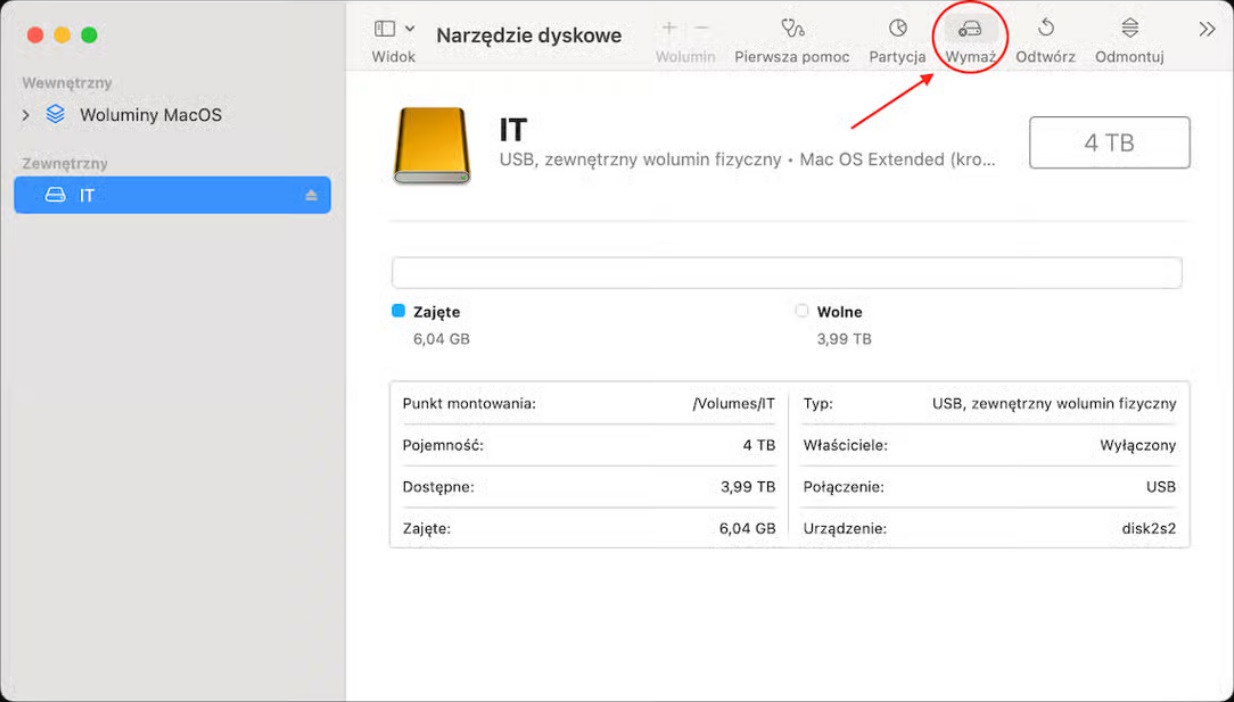Viewport: 1234px width, 702px height.
Task: Click the yellow external drive icon
Action: [431, 146]
